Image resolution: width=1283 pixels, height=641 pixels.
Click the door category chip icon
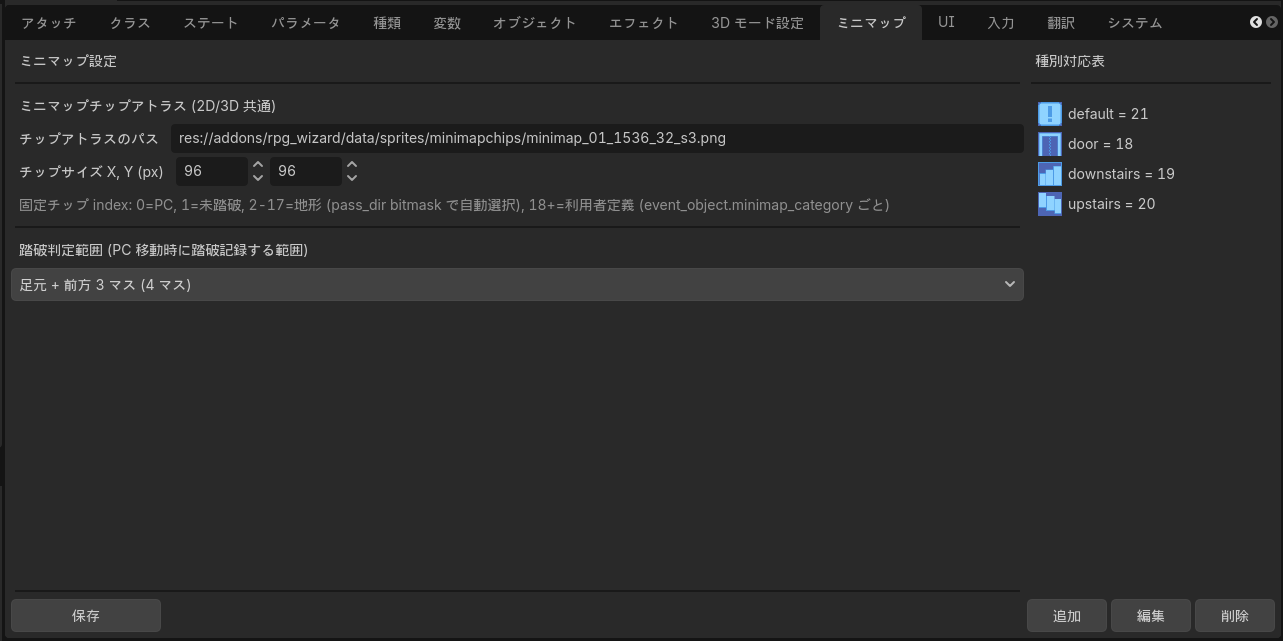coord(1049,144)
